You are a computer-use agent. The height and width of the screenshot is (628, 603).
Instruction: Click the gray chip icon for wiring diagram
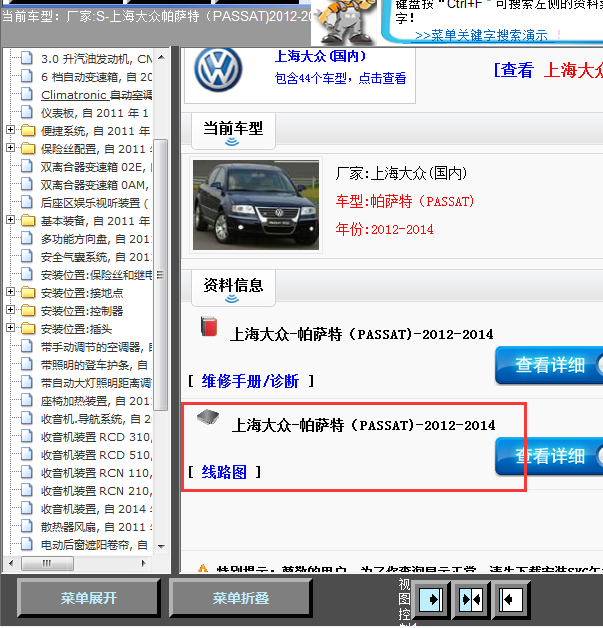208,417
